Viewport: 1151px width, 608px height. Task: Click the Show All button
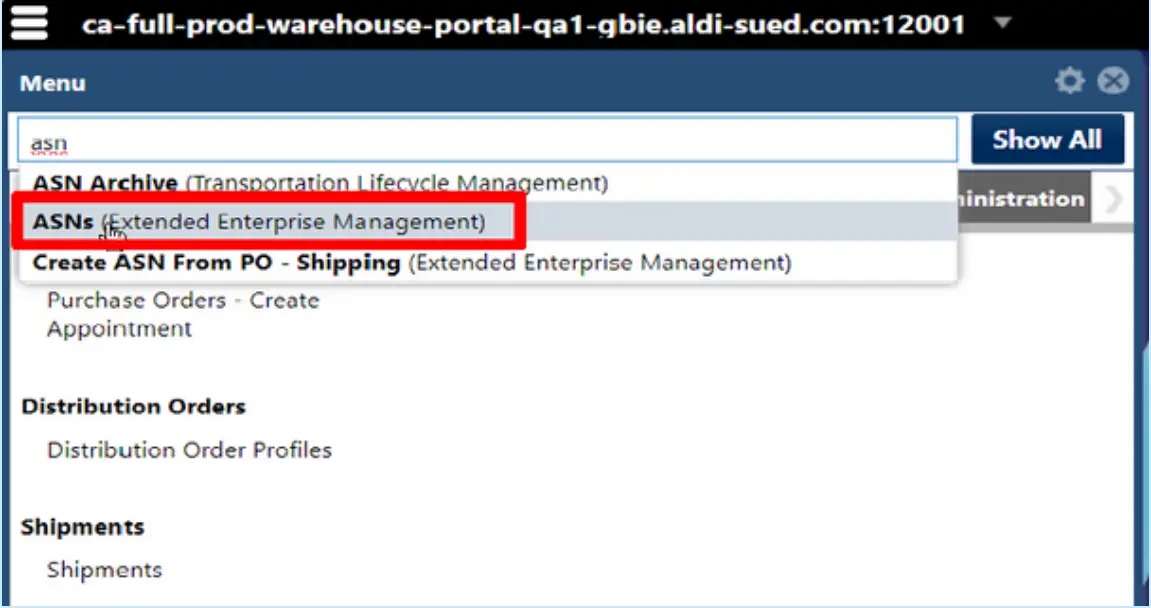point(1047,139)
